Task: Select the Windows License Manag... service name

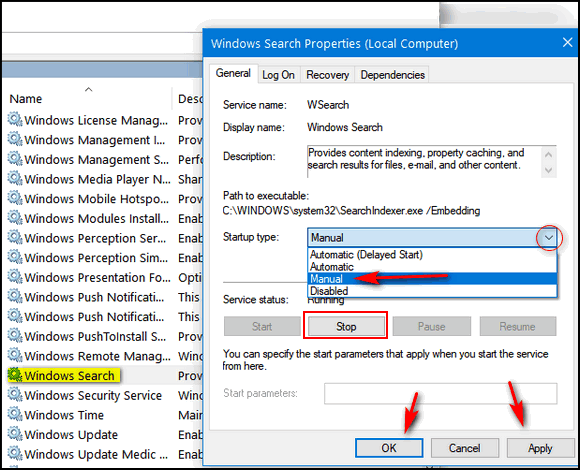Action: [x=96, y=121]
